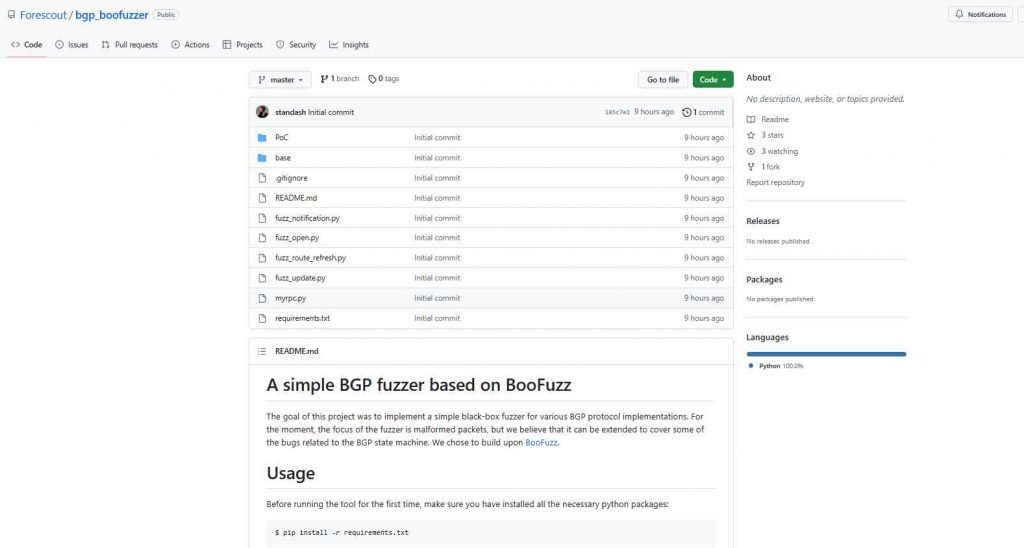
Task: View the 3 watching link
Action: coord(773,152)
